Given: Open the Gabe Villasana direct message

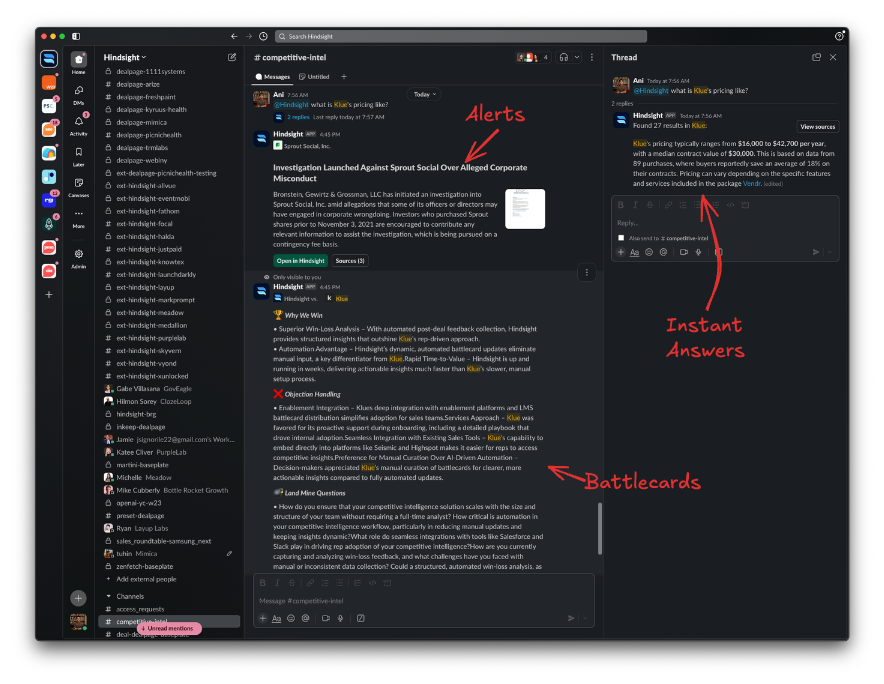Looking at the screenshot, I should (169, 389).
